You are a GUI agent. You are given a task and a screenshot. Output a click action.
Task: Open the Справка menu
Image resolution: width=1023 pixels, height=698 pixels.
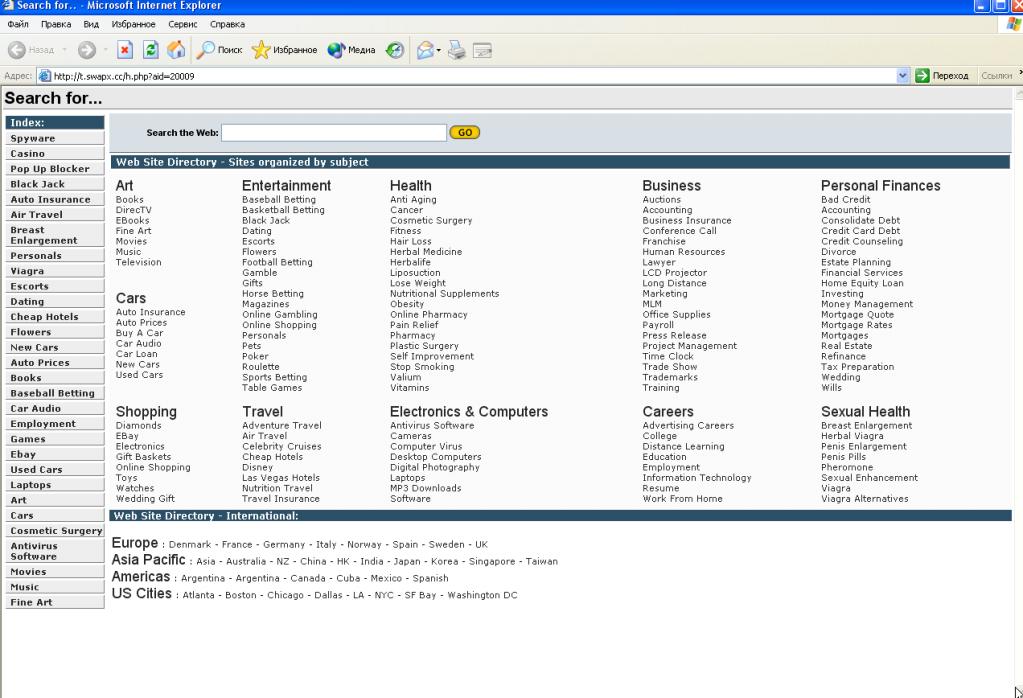227,24
